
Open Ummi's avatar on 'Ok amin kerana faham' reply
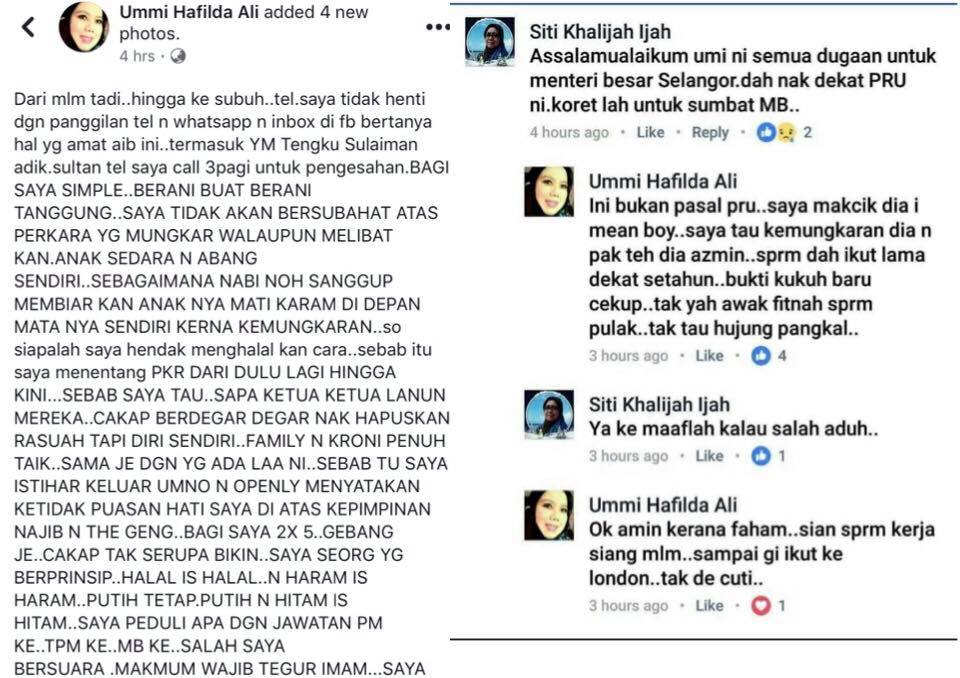549,515
